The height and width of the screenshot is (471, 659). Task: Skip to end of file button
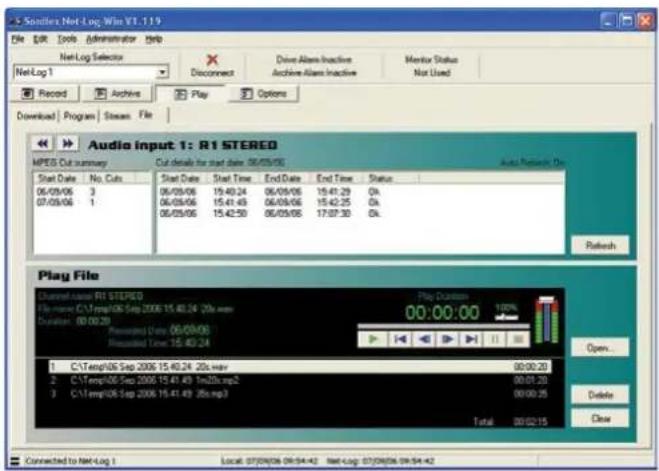click(x=471, y=339)
